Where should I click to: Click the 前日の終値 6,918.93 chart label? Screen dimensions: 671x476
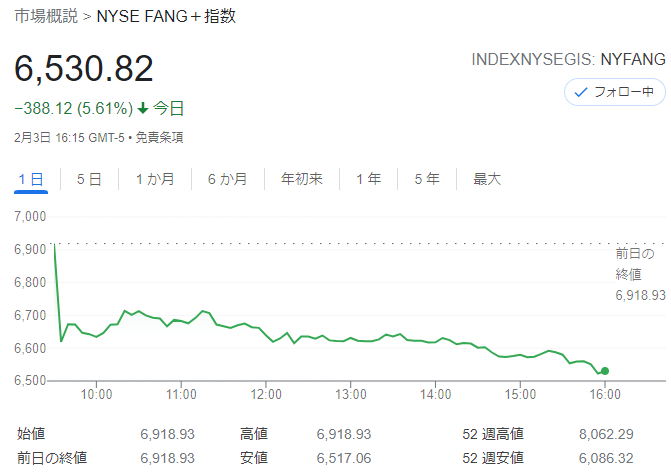(x=640, y=274)
